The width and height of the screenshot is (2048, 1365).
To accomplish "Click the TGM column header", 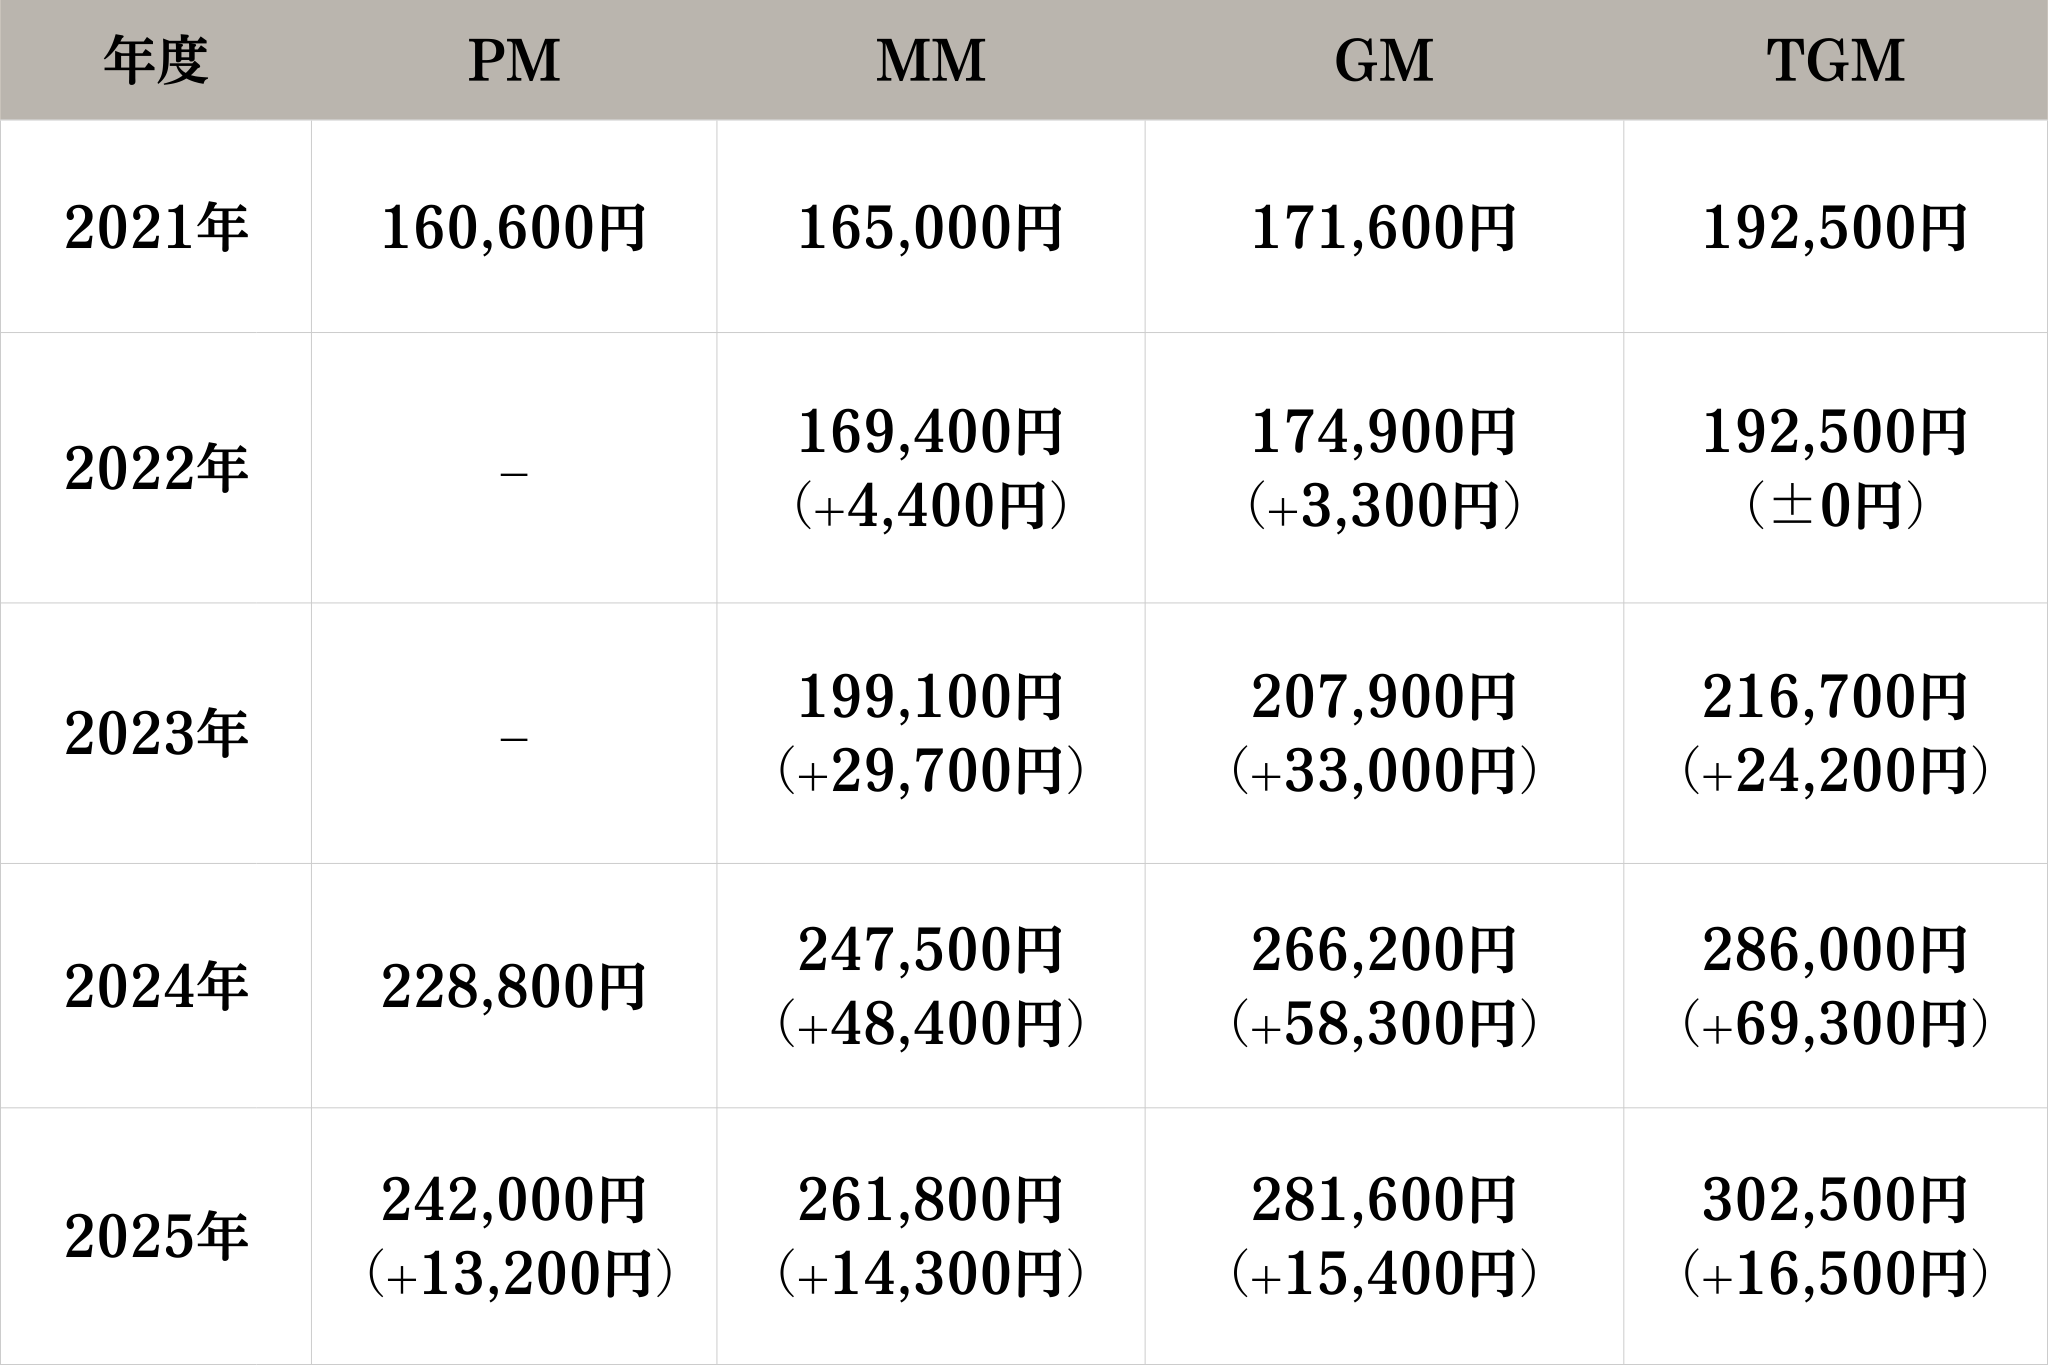I will point(1835,60).
